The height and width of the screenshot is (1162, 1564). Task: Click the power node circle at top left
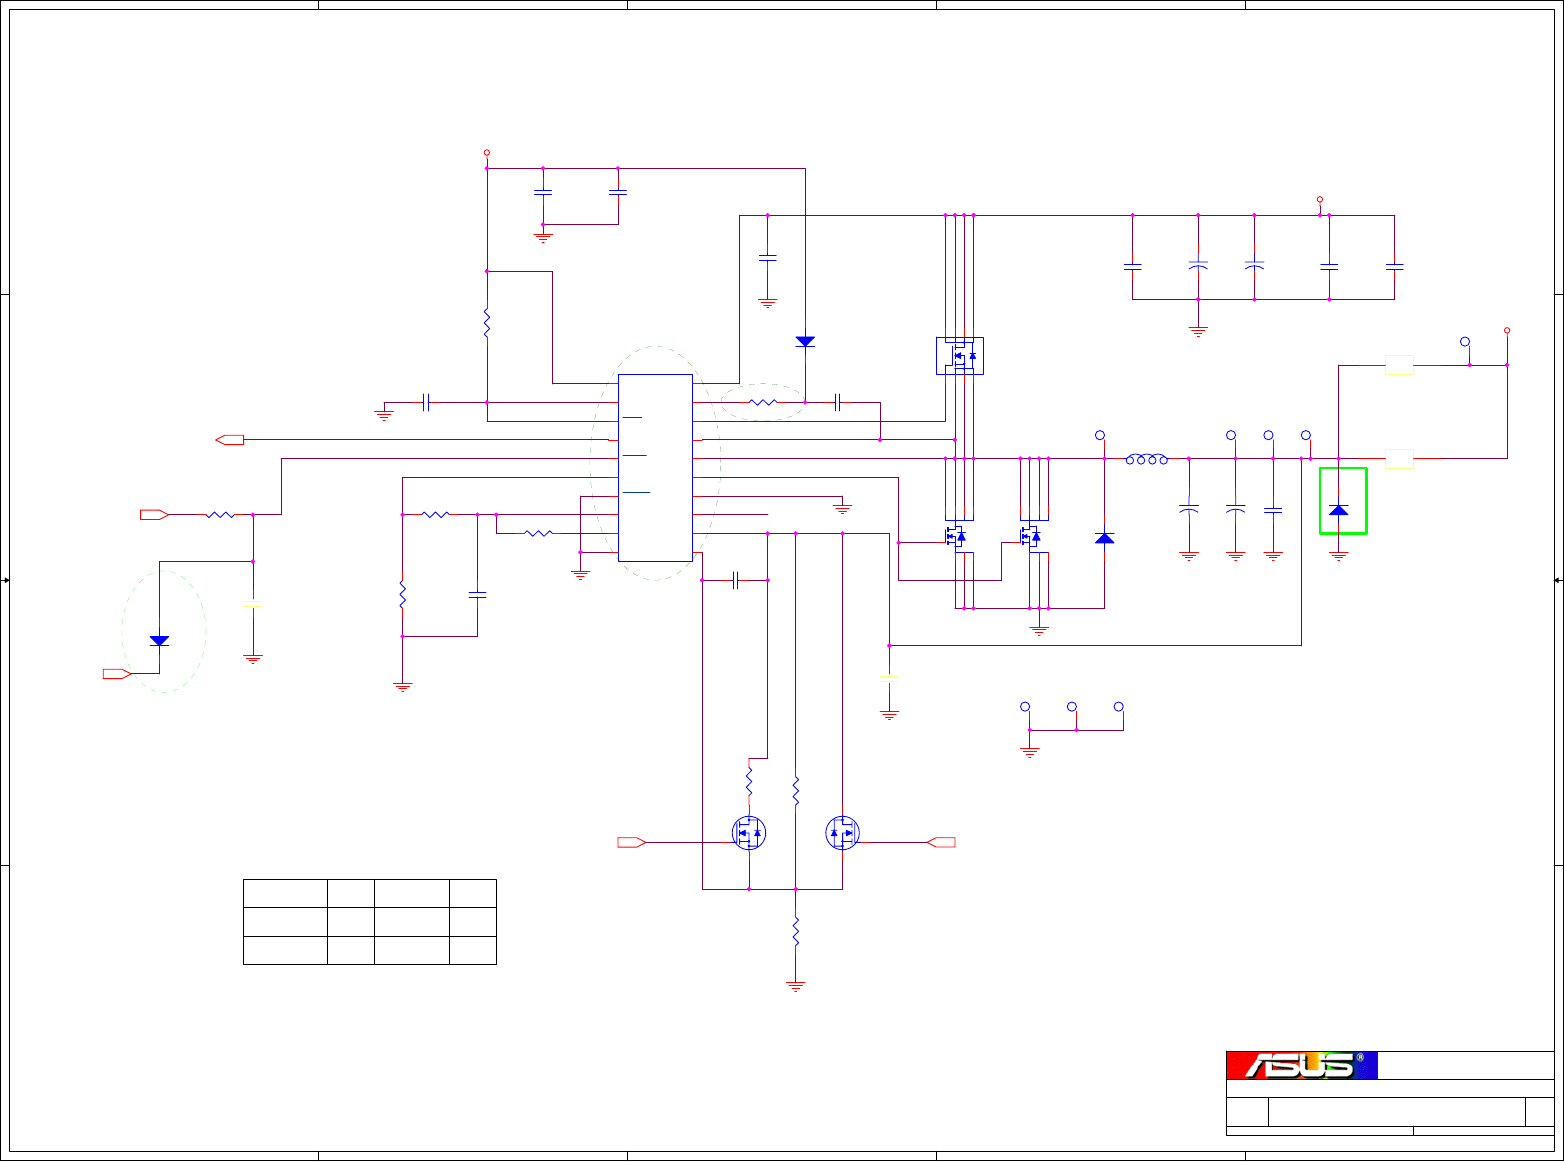[x=487, y=153]
